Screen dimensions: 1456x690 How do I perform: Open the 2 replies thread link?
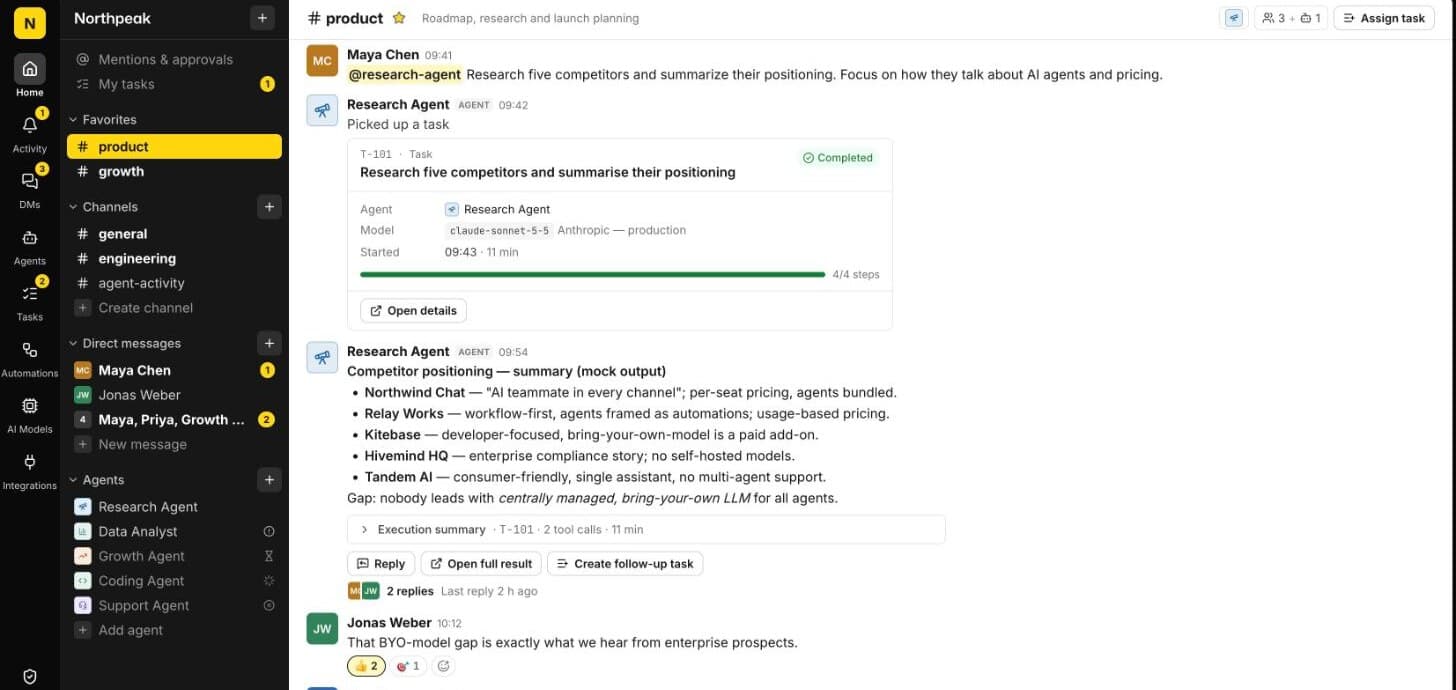(410, 591)
